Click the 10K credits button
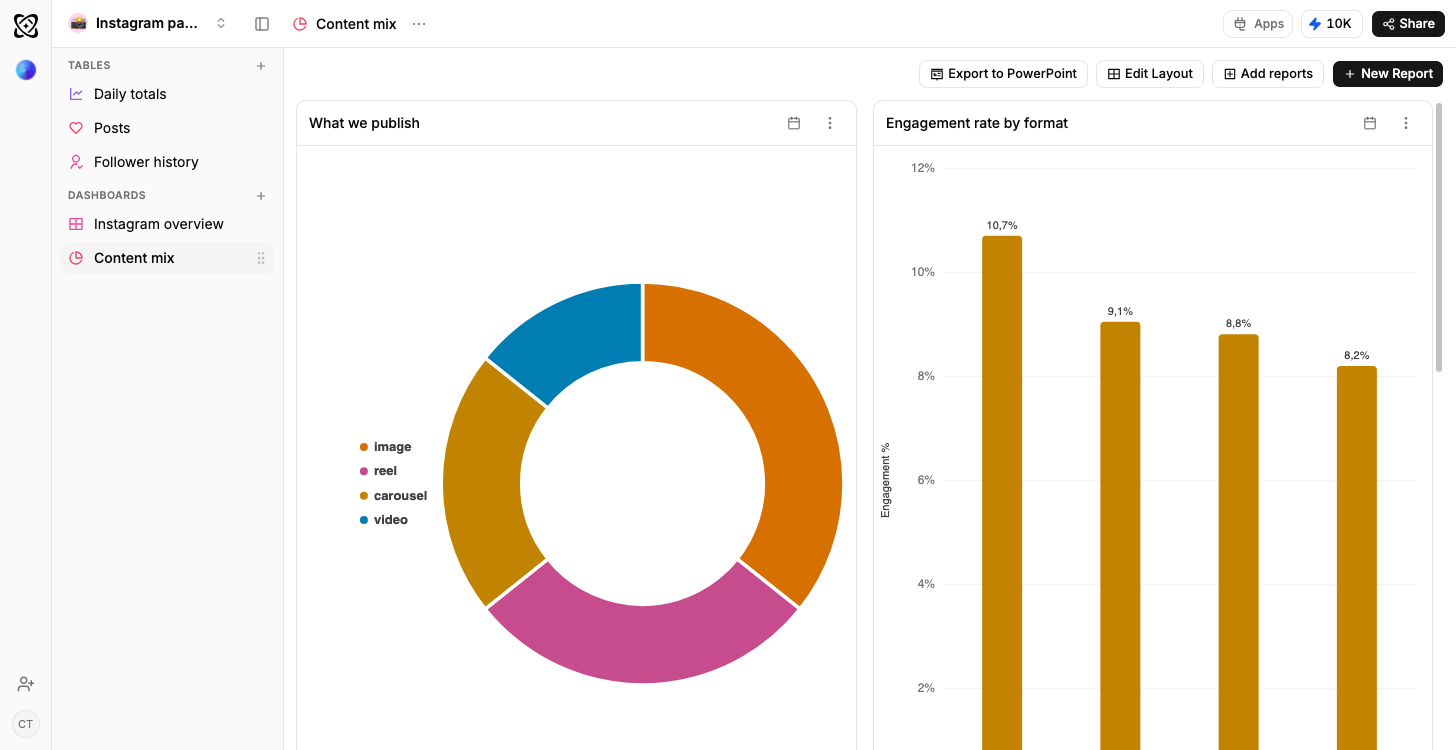Image resolution: width=1456 pixels, height=750 pixels. click(1331, 24)
